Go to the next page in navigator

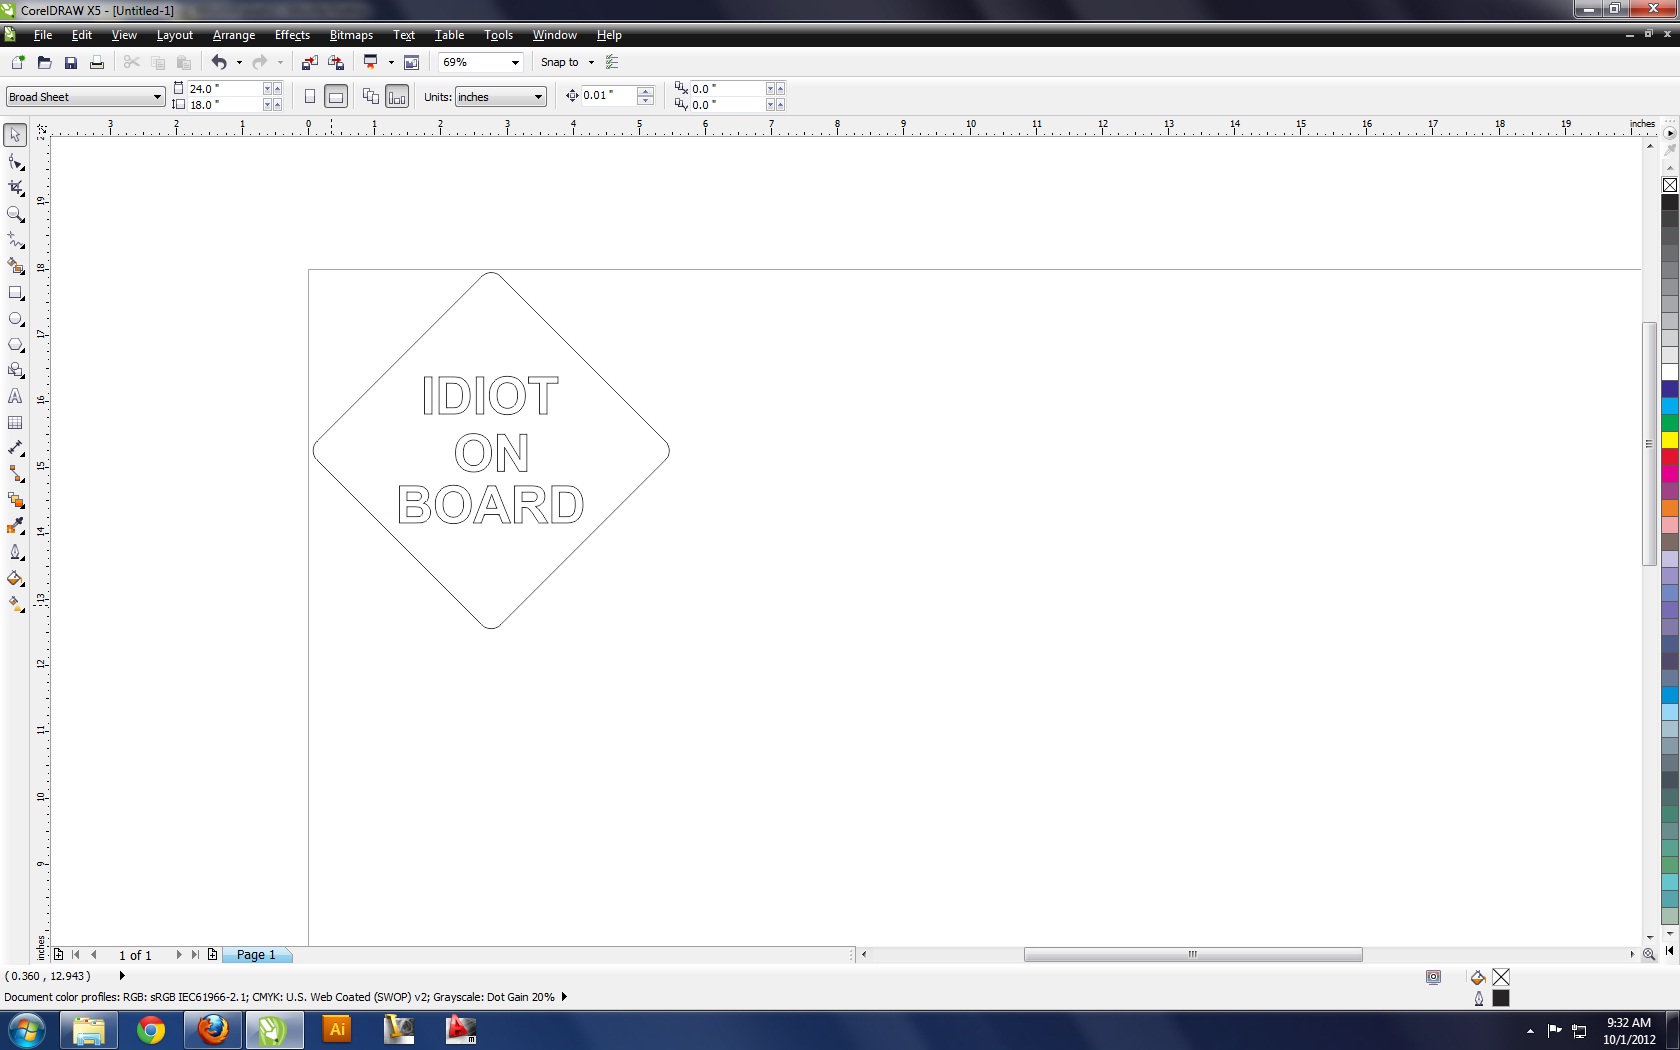coord(178,955)
